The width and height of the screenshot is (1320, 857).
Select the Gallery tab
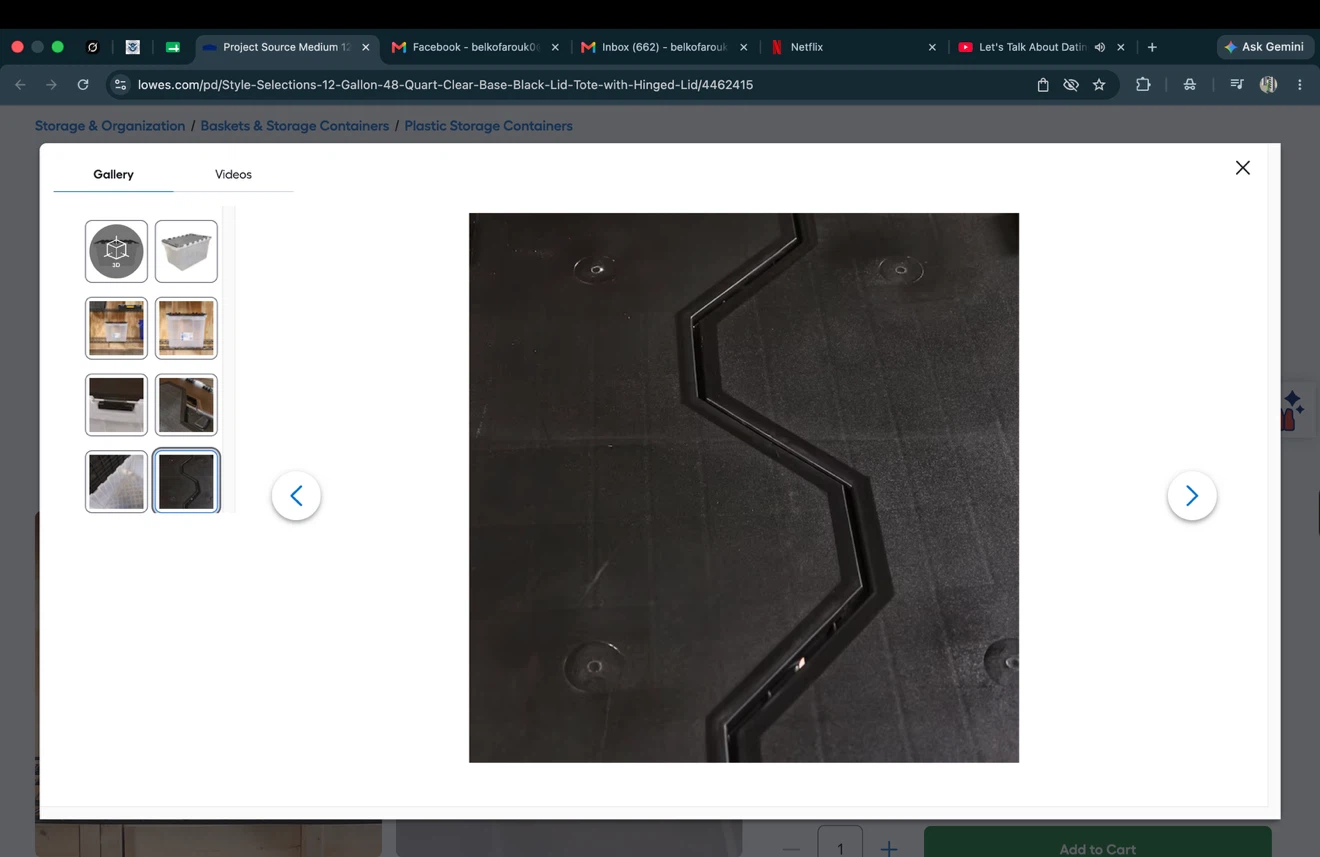click(113, 174)
